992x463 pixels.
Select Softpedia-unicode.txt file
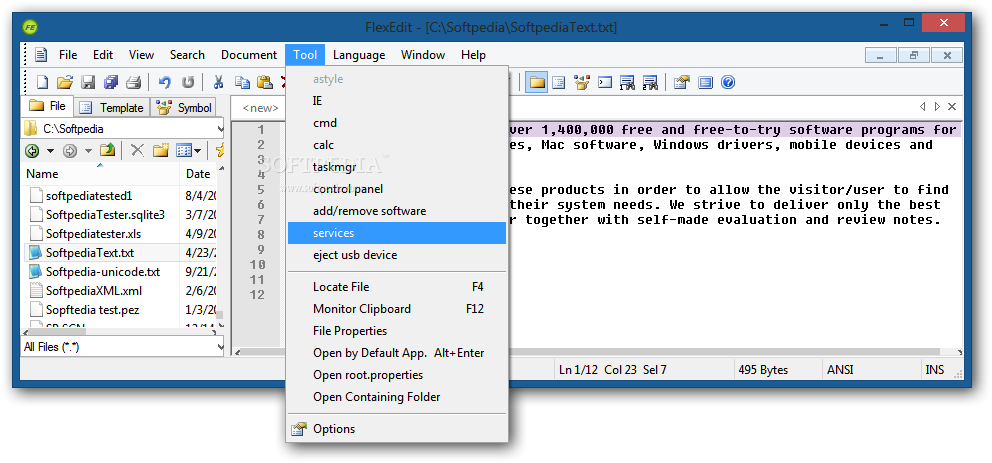click(103, 272)
